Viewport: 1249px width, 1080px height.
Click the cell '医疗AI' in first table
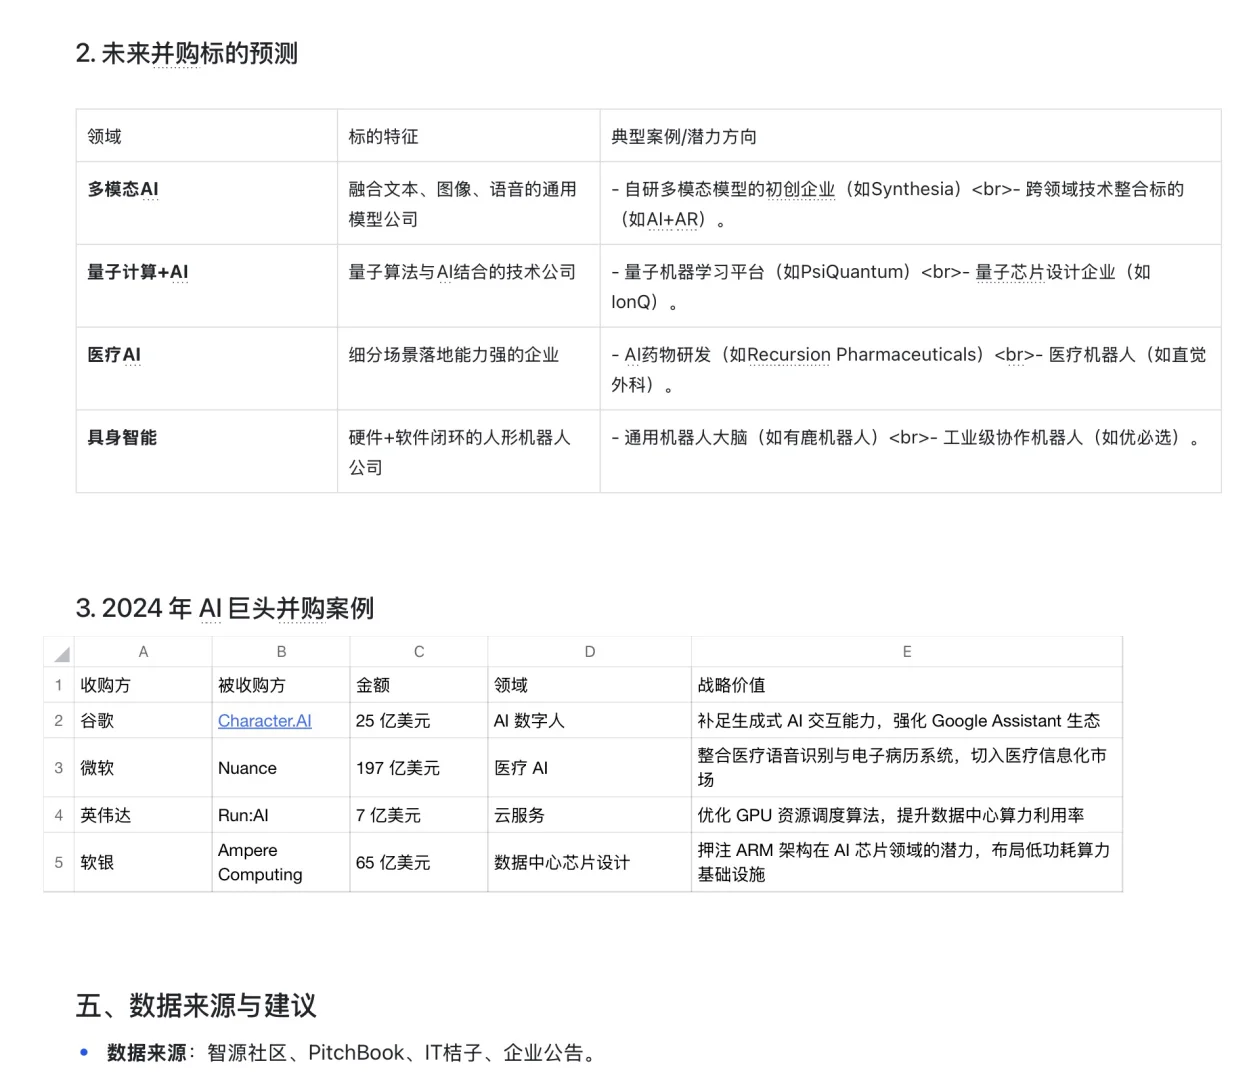[x=207, y=369]
